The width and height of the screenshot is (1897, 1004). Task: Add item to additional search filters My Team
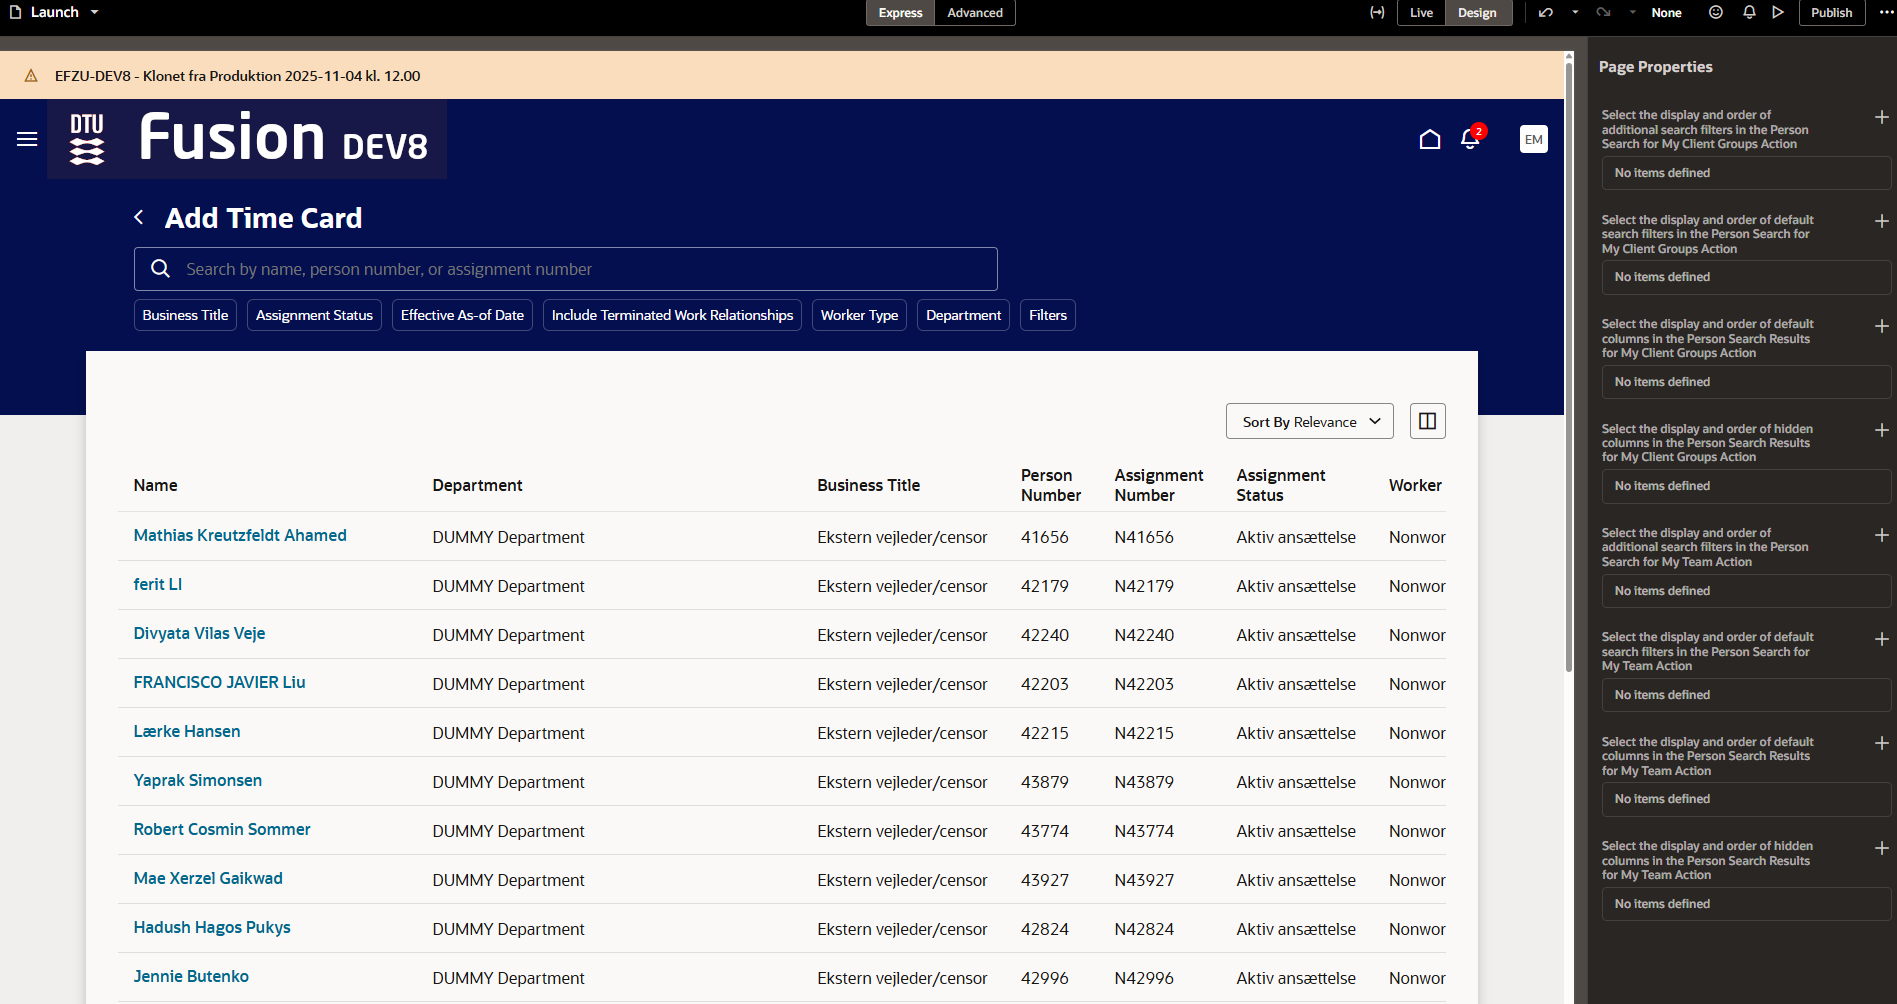pos(1881,535)
